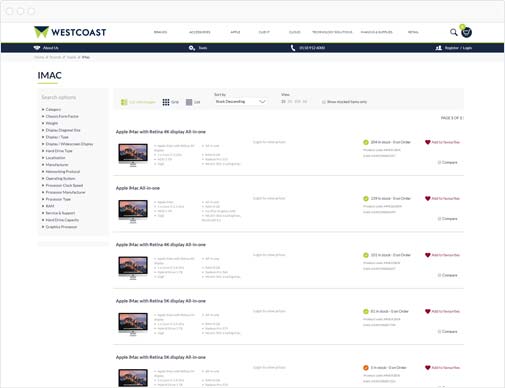Image resolution: width=505 pixels, height=388 pixels.
Task: Click green stock status icon beside 204 in stock
Action: tap(366, 142)
